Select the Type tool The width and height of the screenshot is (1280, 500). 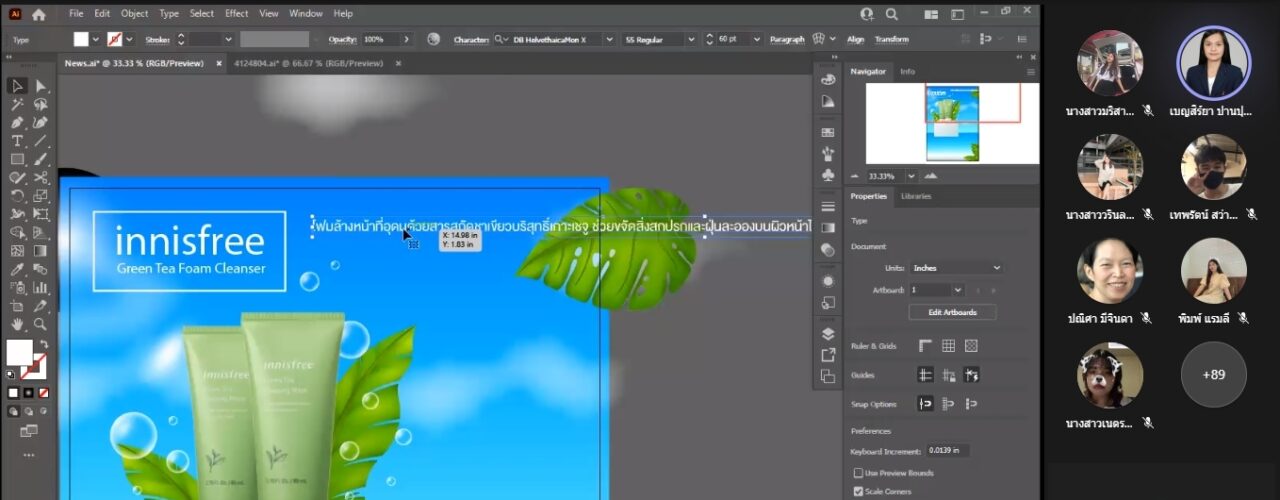point(17,141)
